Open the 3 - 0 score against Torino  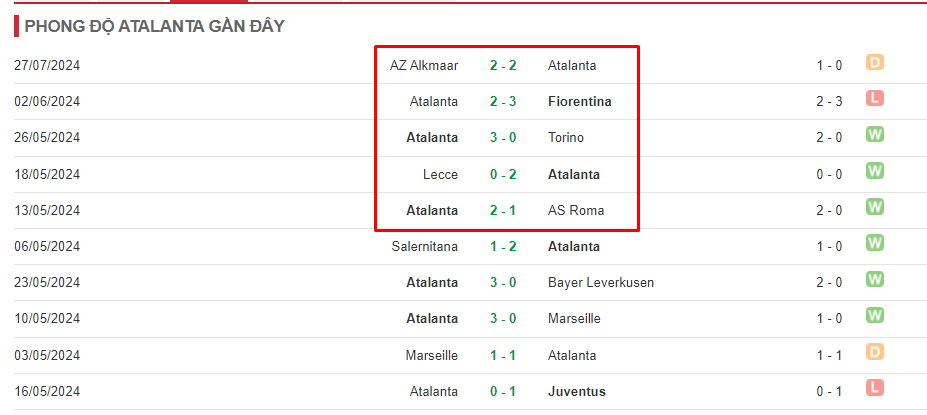(503, 138)
